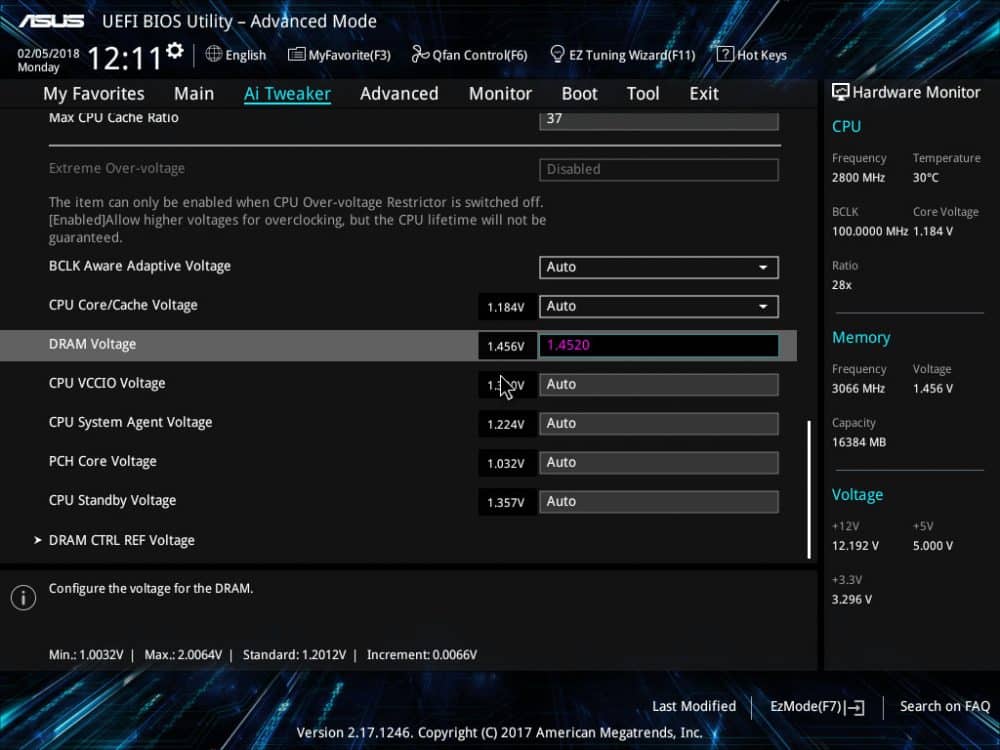Screen dimensions: 1000x750
Task: Click the 12:11 clock display
Action: coord(124,59)
